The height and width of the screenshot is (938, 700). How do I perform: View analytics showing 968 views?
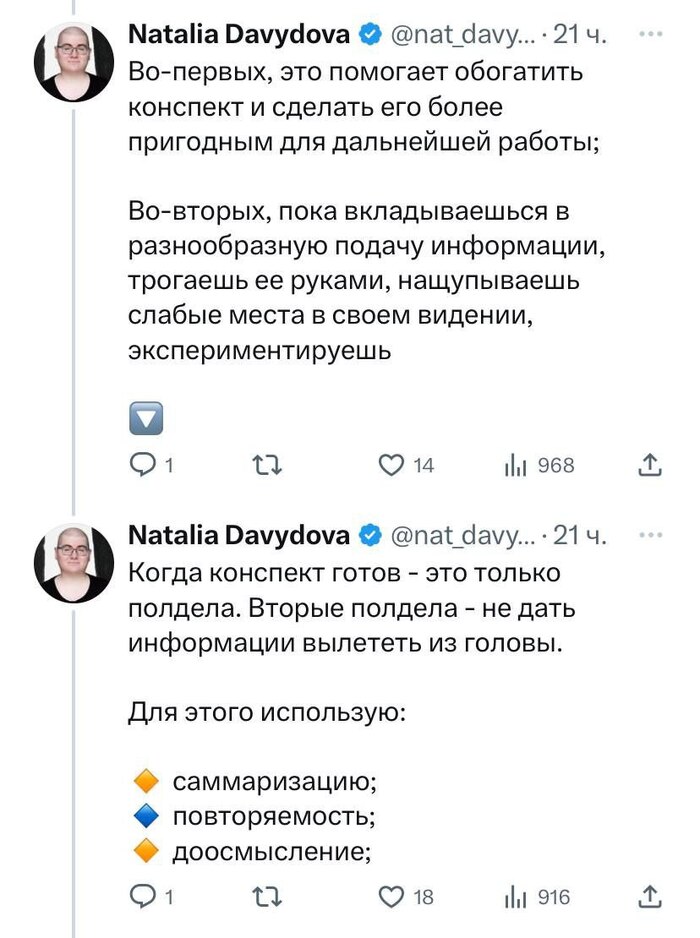pos(515,464)
